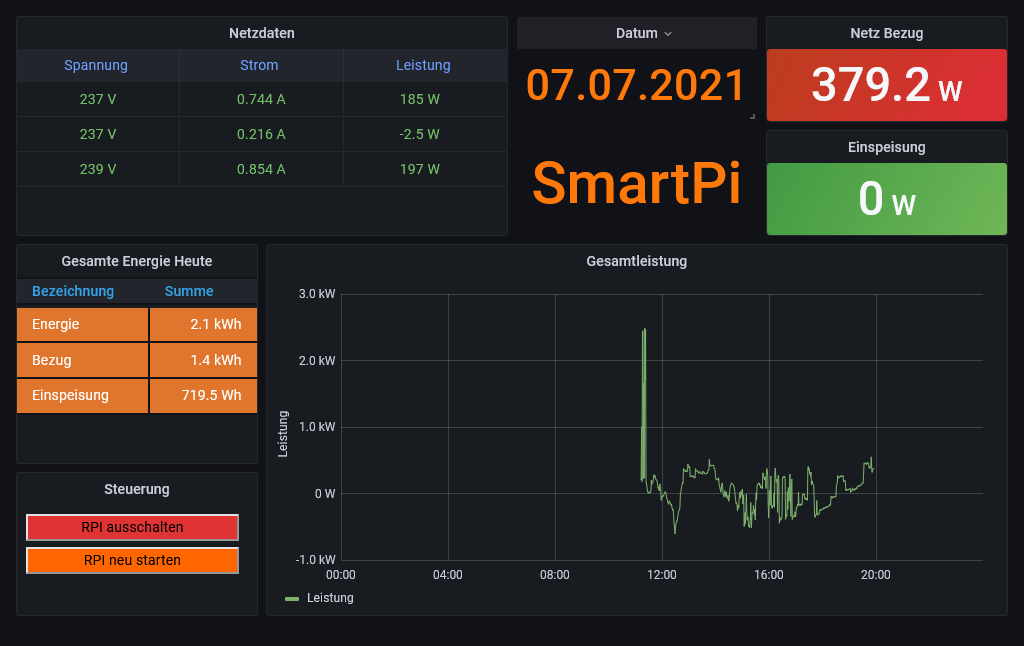
Task: Open the Netzdaten panel title menu
Action: (261, 33)
